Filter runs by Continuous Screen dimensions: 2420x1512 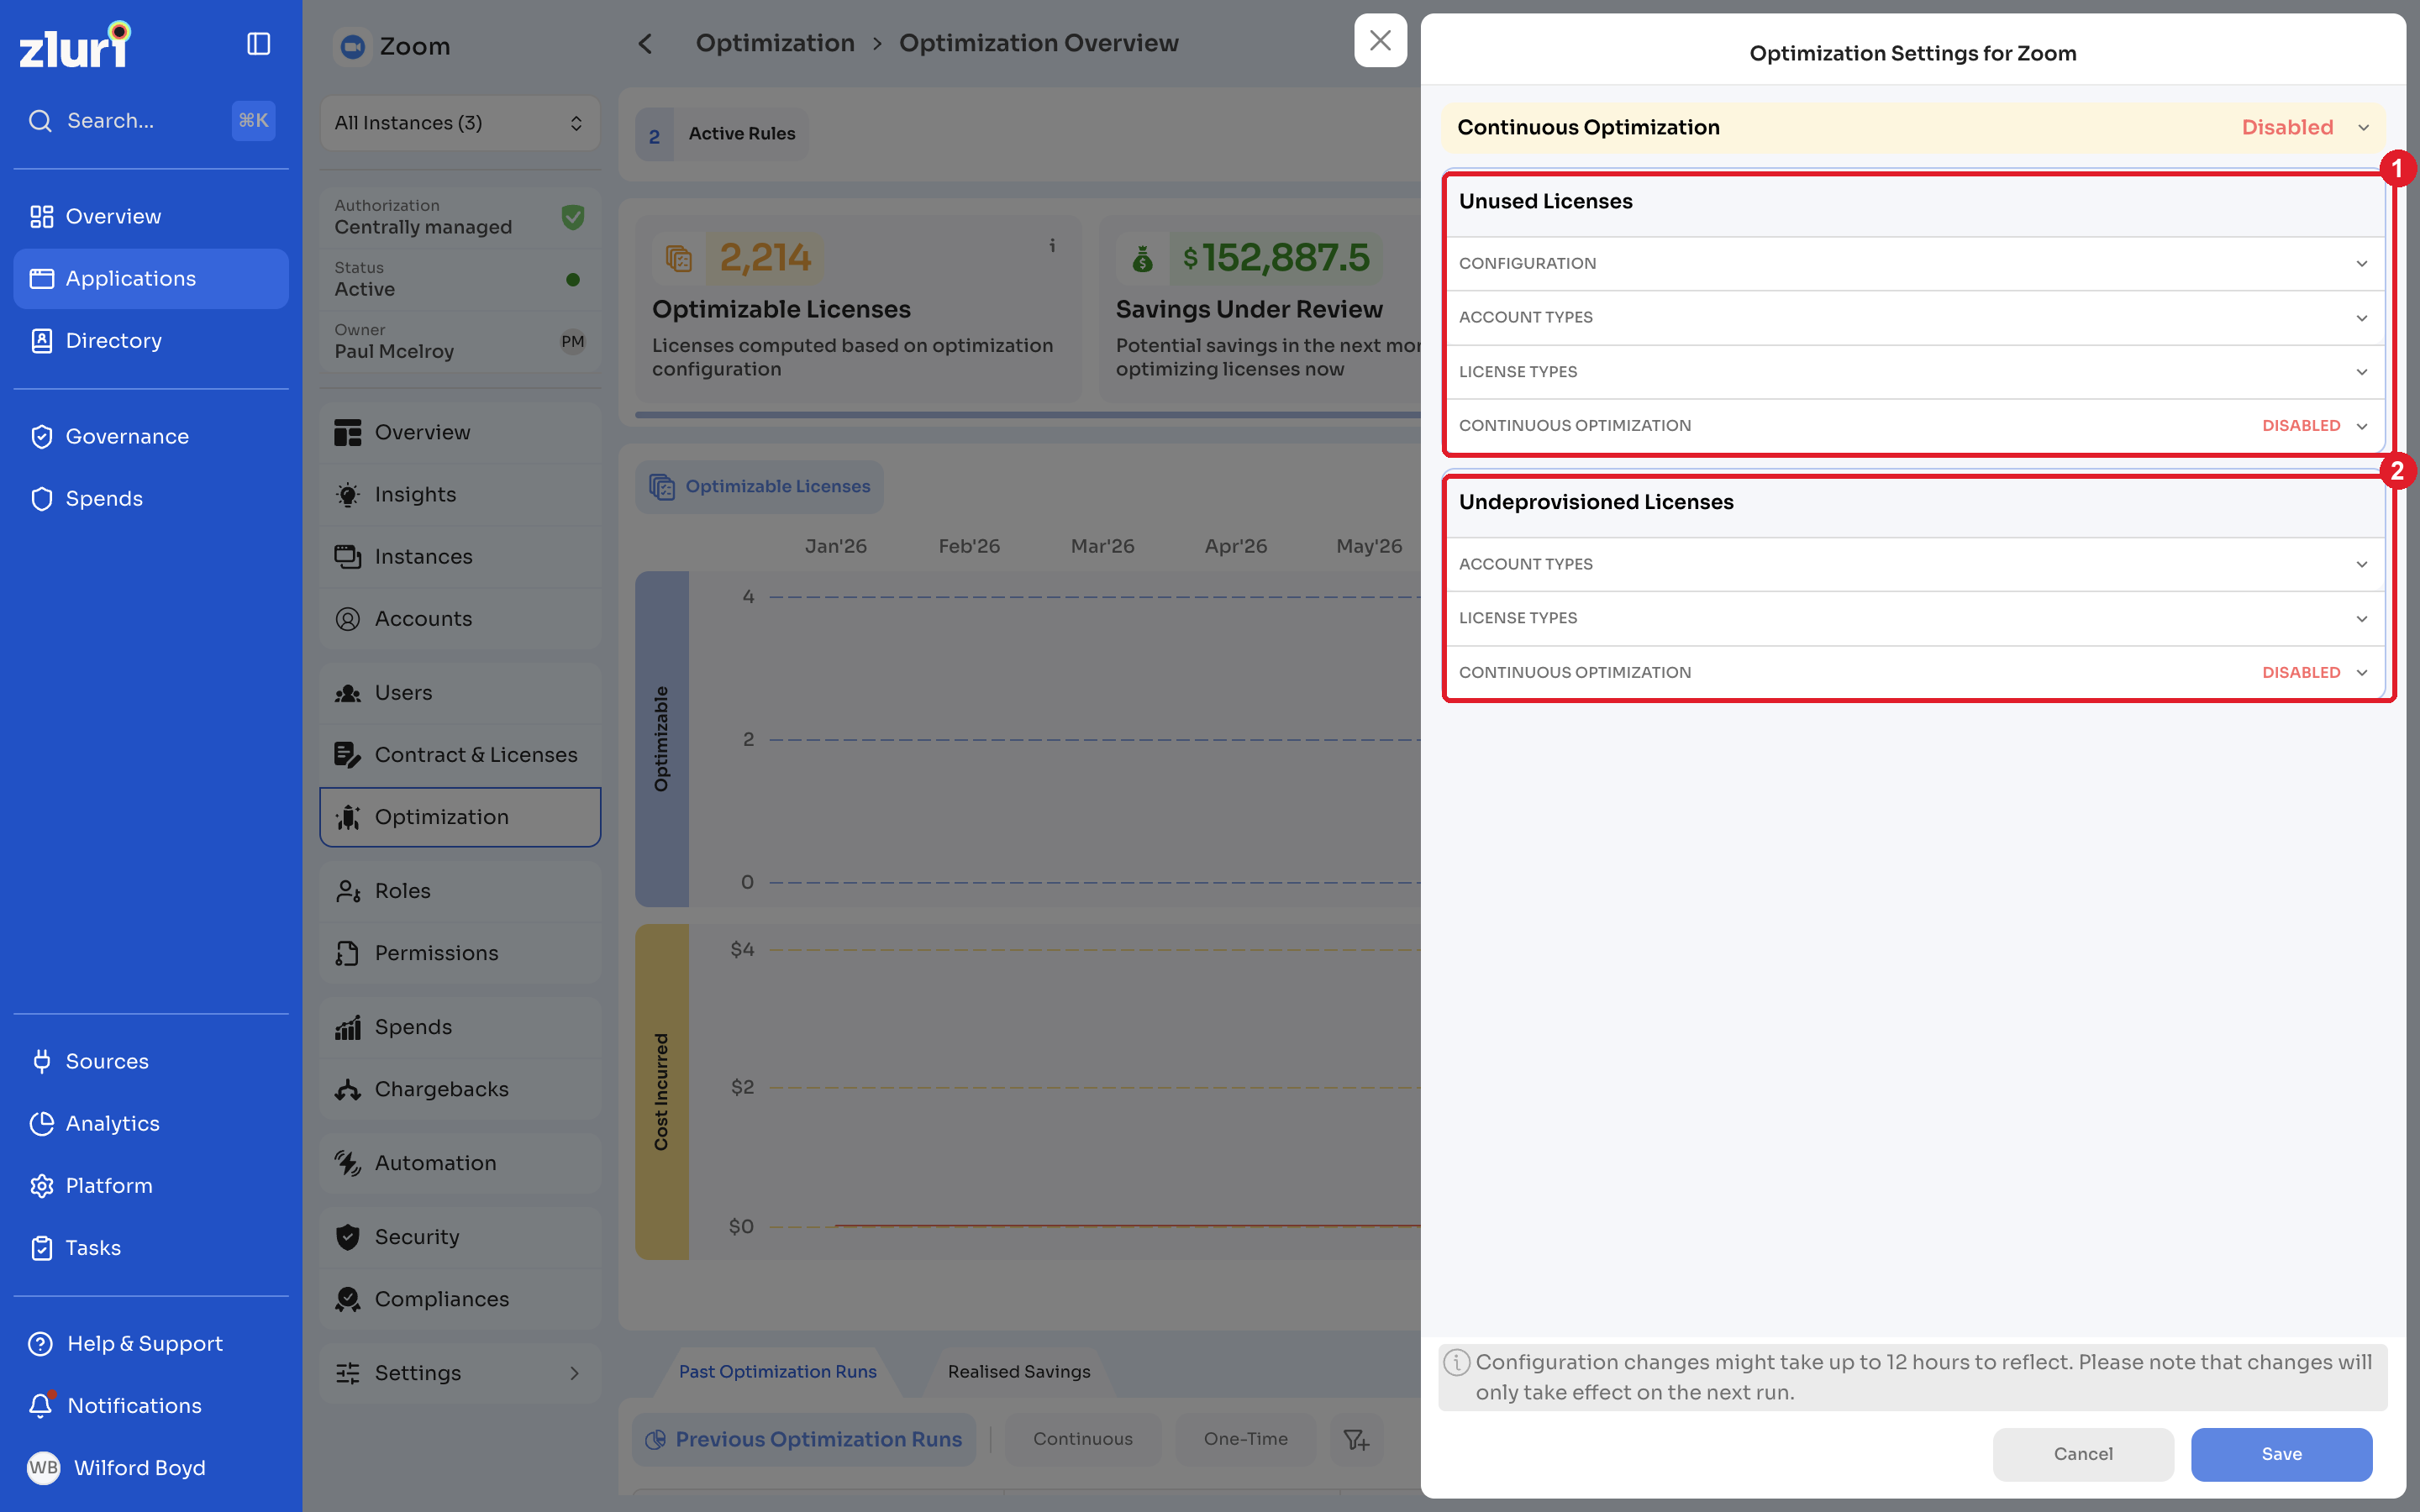click(x=1082, y=1439)
